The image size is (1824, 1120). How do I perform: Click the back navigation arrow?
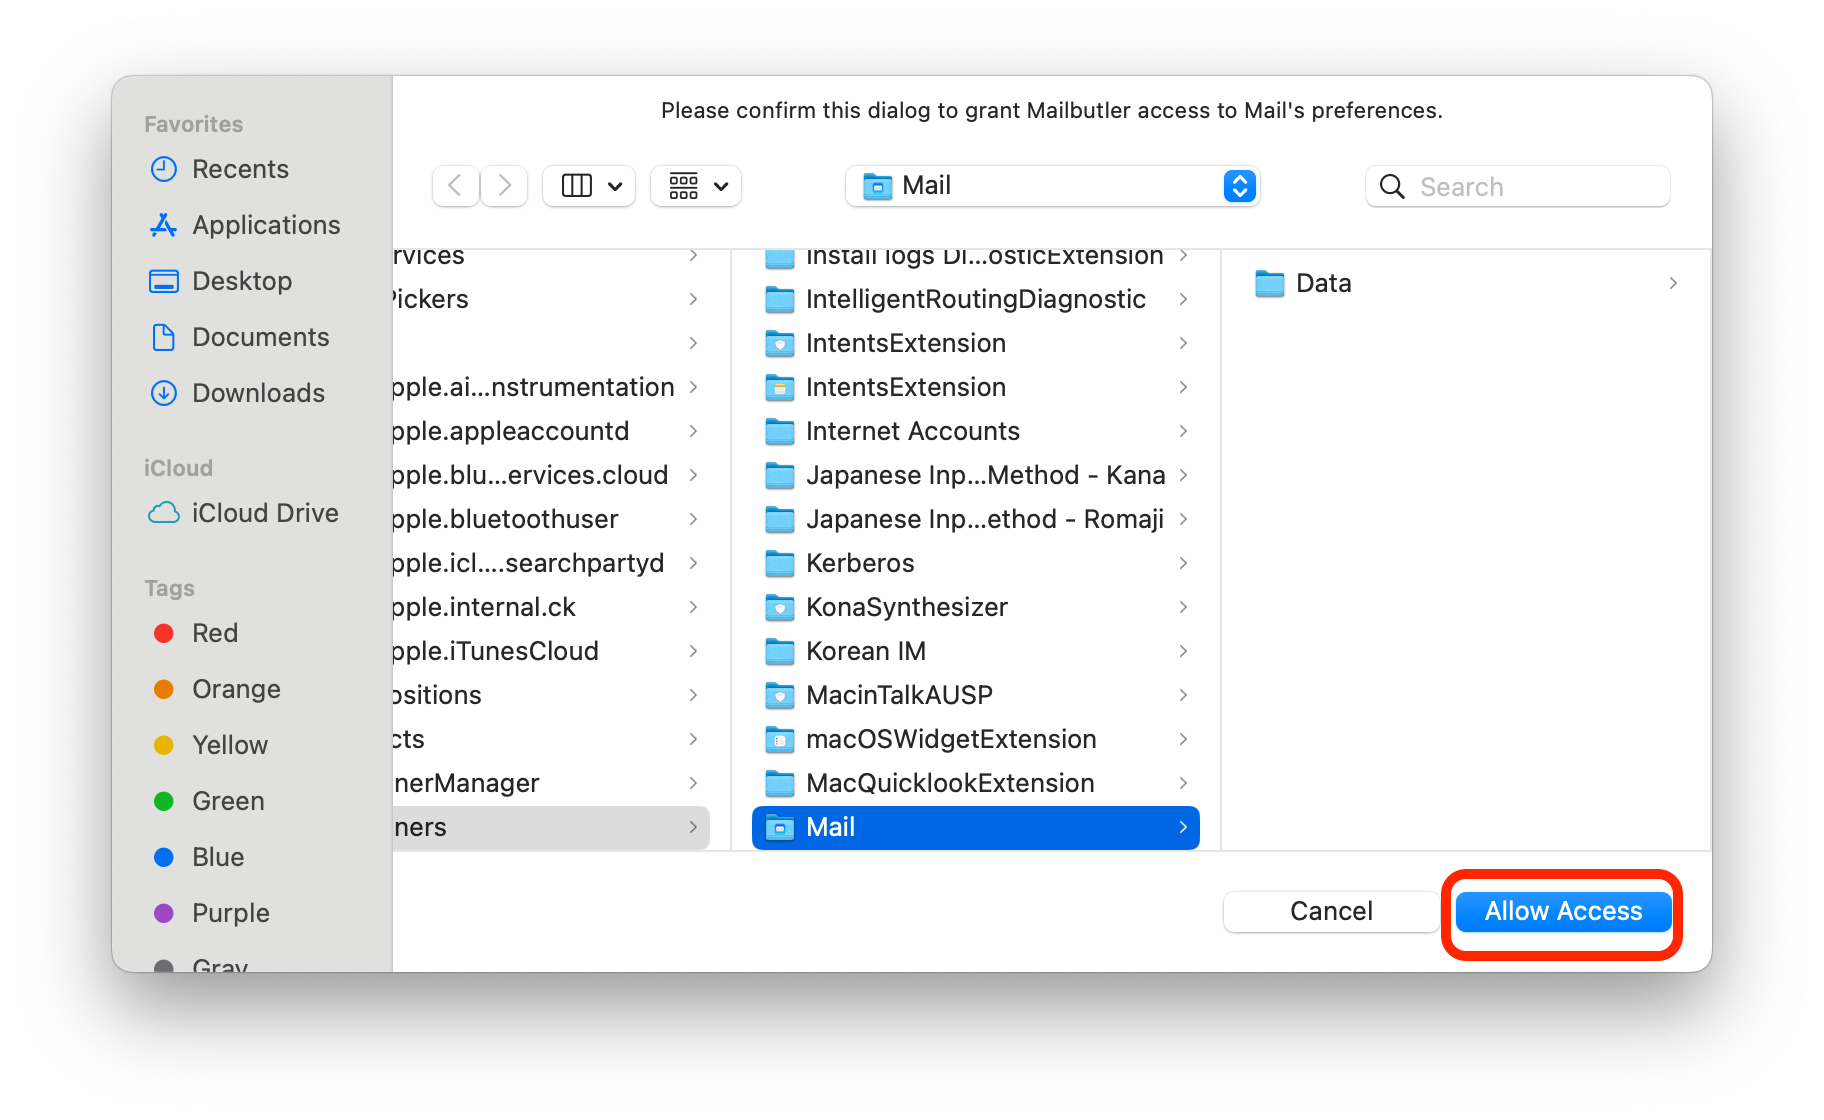[455, 186]
